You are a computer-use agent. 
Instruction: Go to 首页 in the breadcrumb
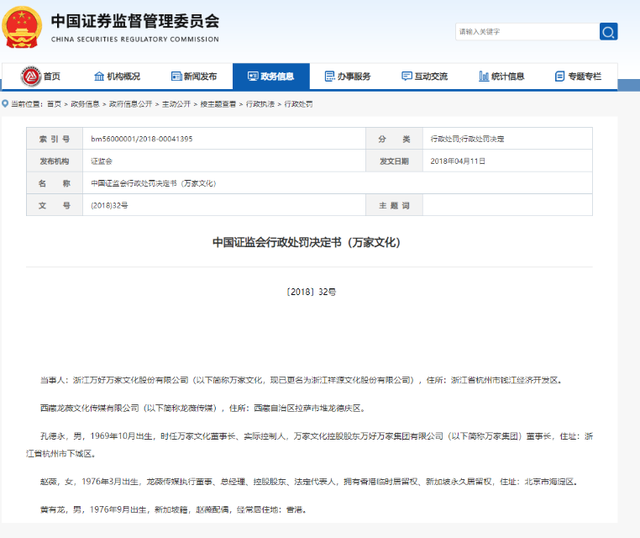(x=54, y=104)
